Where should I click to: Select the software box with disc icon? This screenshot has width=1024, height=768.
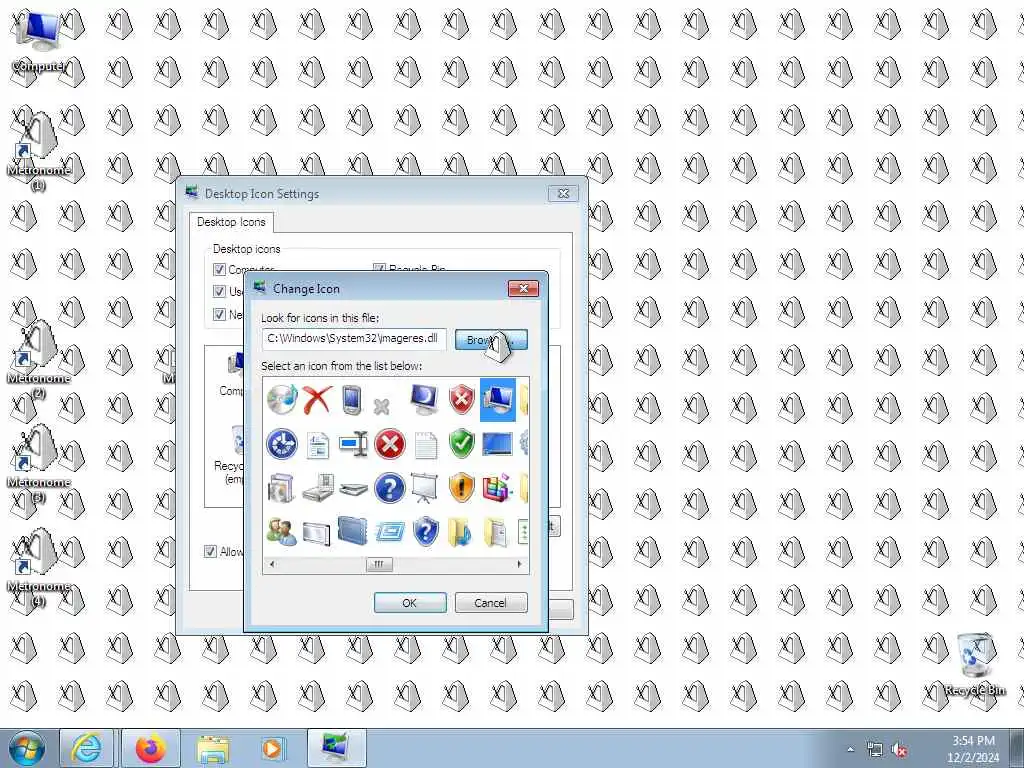tap(282, 488)
